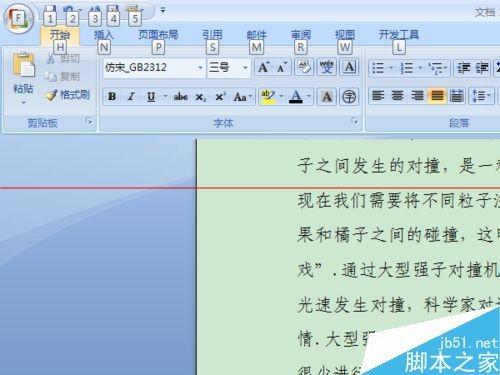
Task: Apply character border icon
Action: (x=349, y=67)
